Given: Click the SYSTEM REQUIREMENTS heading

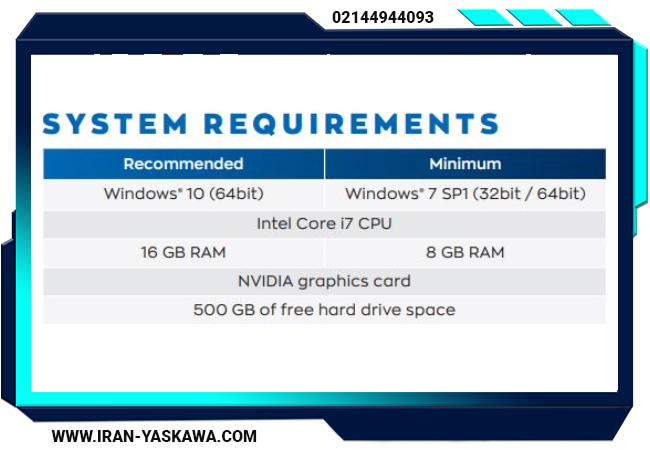Looking at the screenshot, I should 271,123.
